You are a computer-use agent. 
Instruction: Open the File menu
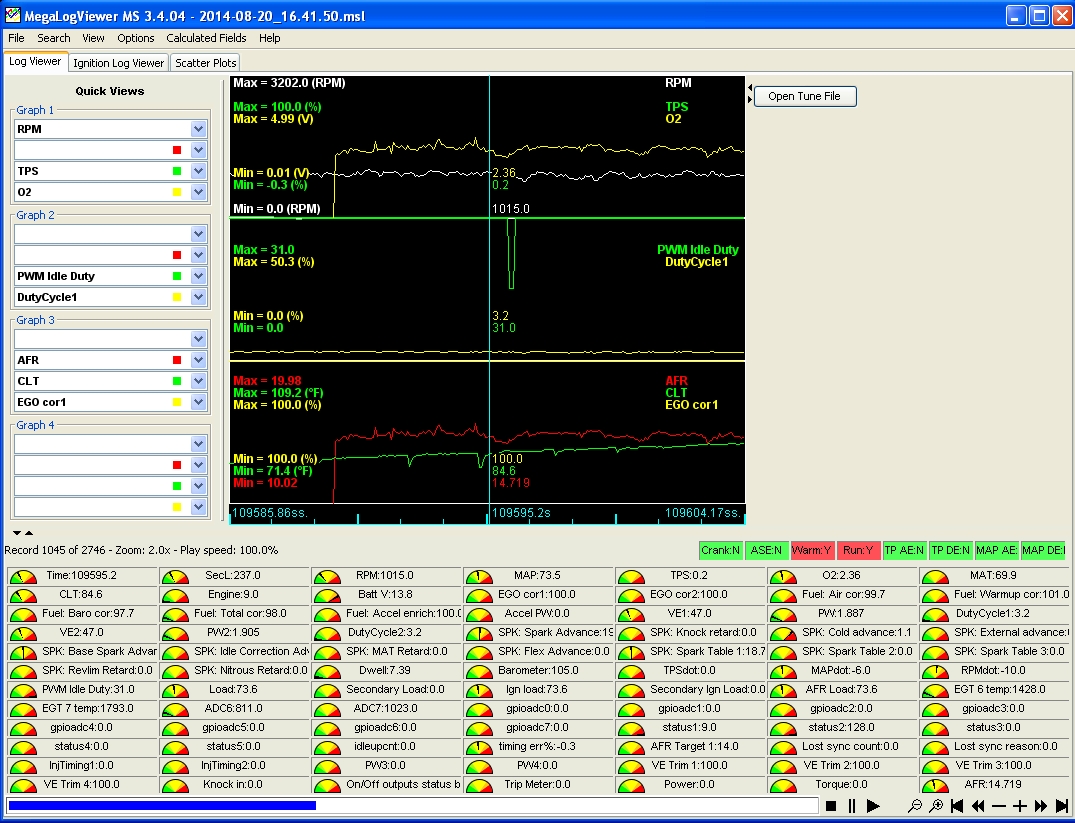16,38
